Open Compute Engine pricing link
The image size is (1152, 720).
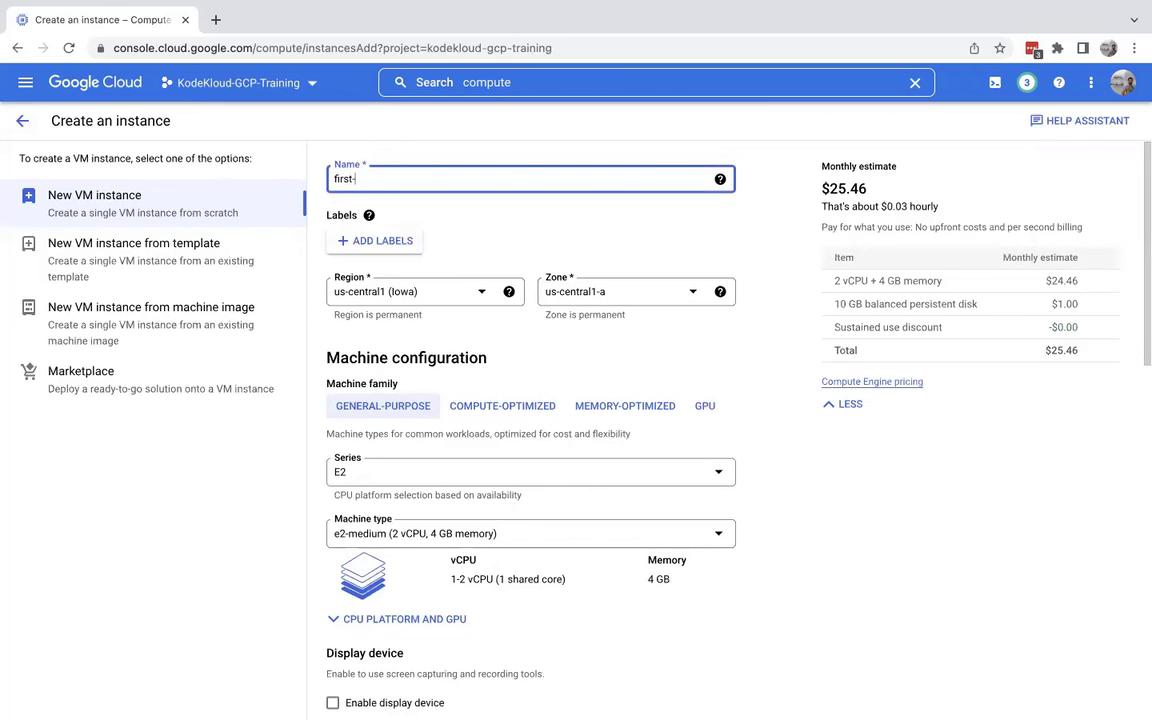tap(872, 382)
